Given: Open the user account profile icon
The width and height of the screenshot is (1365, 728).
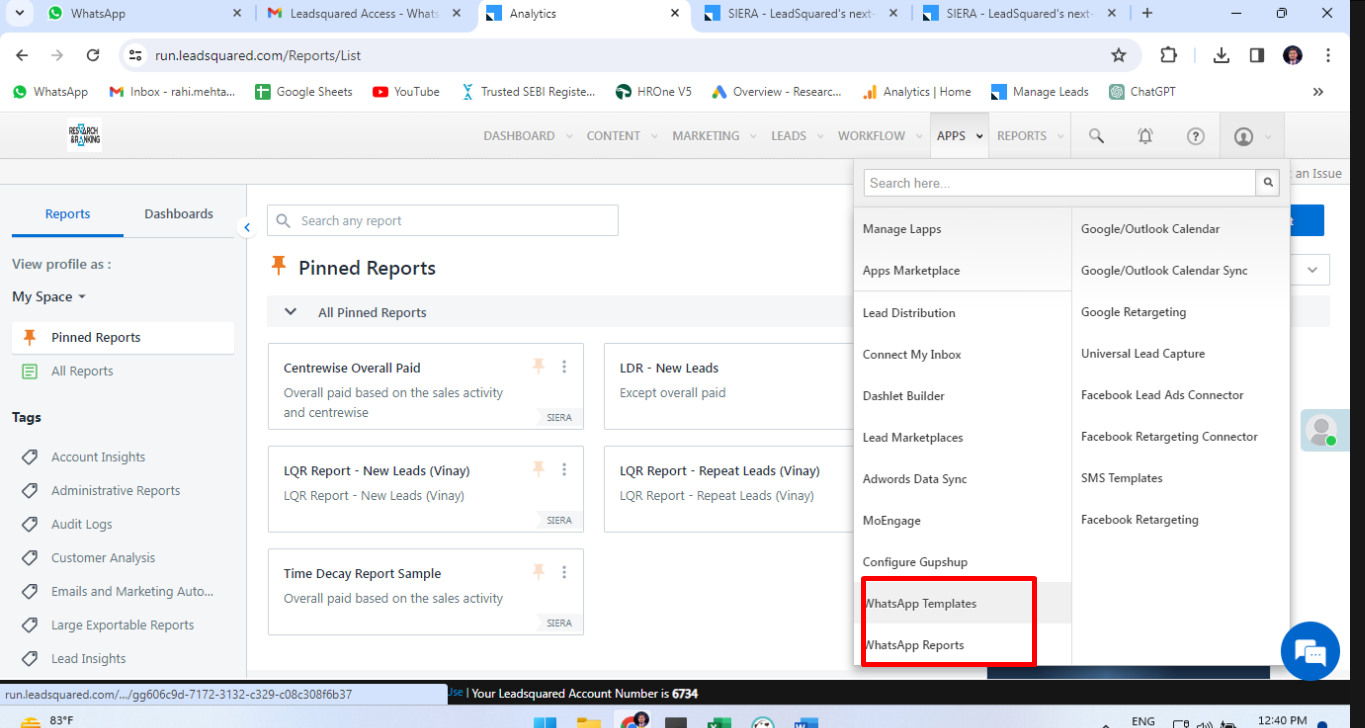Looking at the screenshot, I should [x=1243, y=136].
